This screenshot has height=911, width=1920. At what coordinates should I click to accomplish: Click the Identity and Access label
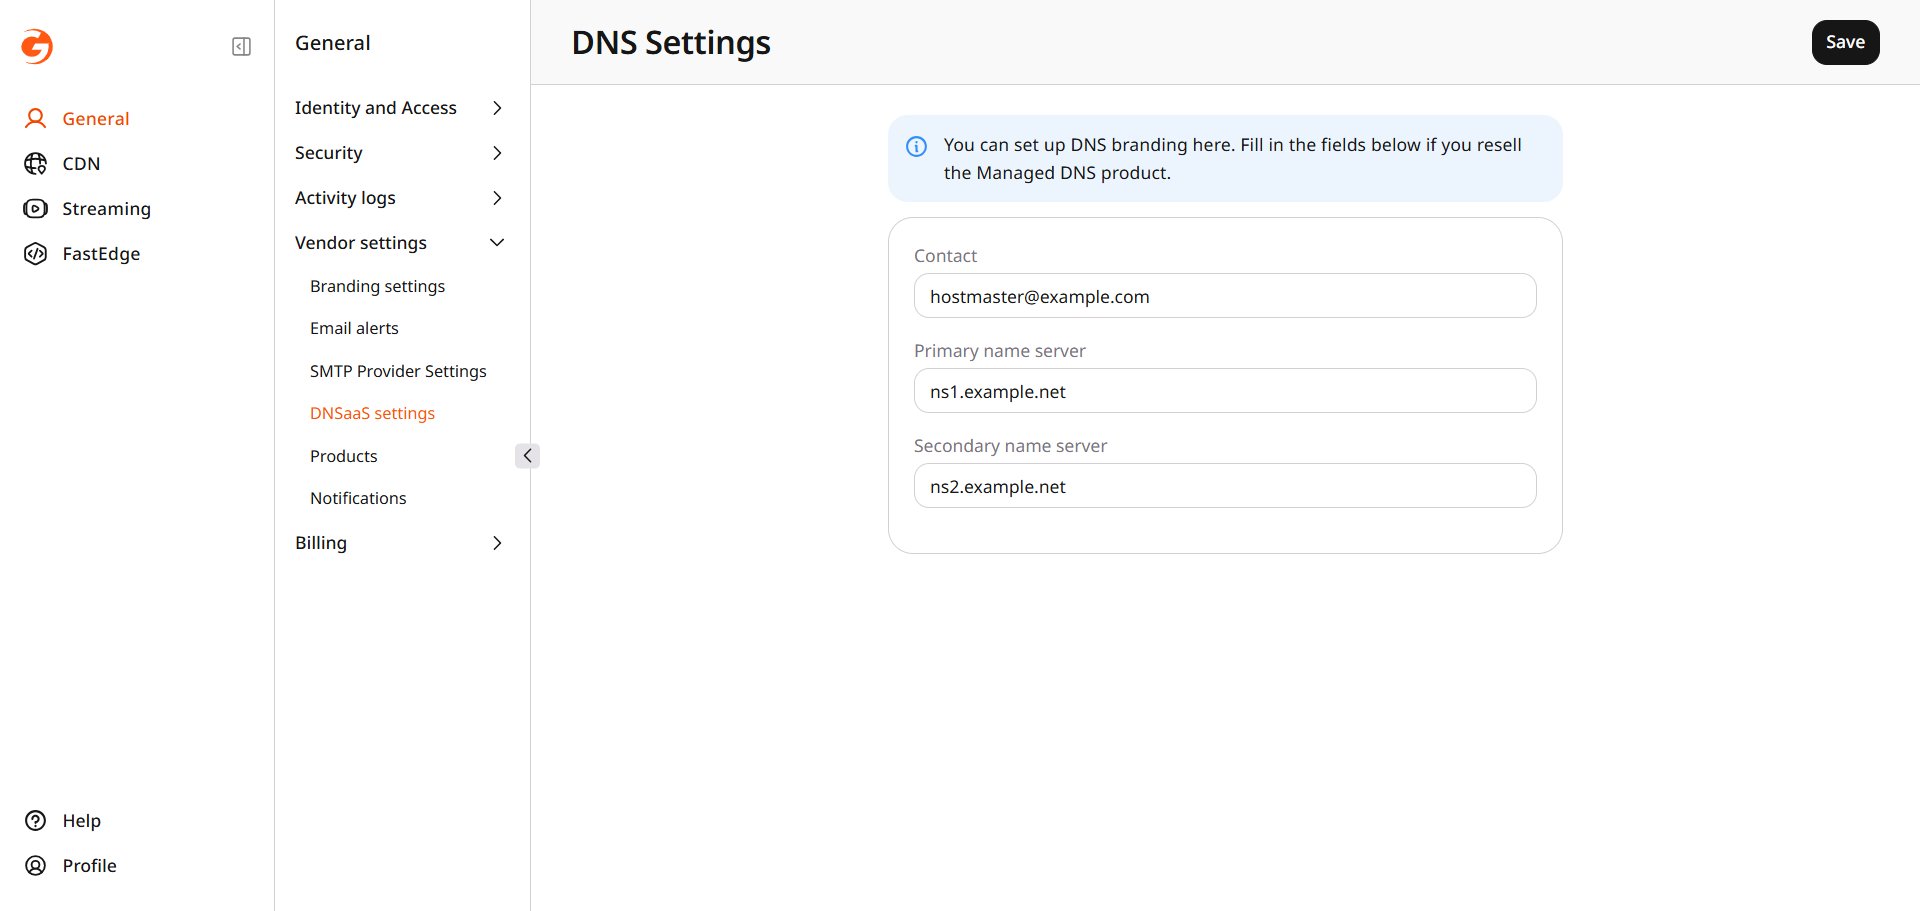375,108
